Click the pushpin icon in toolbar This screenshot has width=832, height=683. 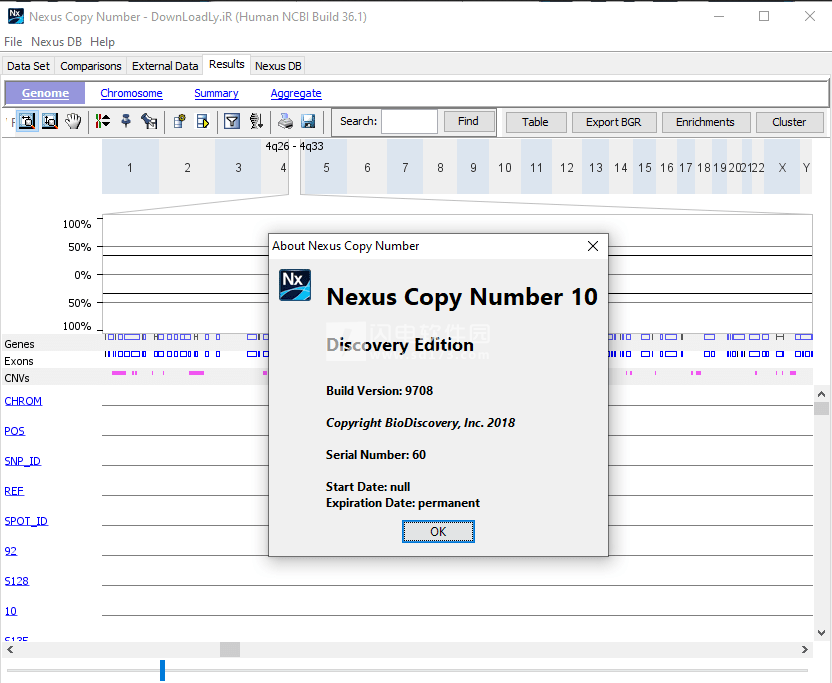(x=126, y=121)
